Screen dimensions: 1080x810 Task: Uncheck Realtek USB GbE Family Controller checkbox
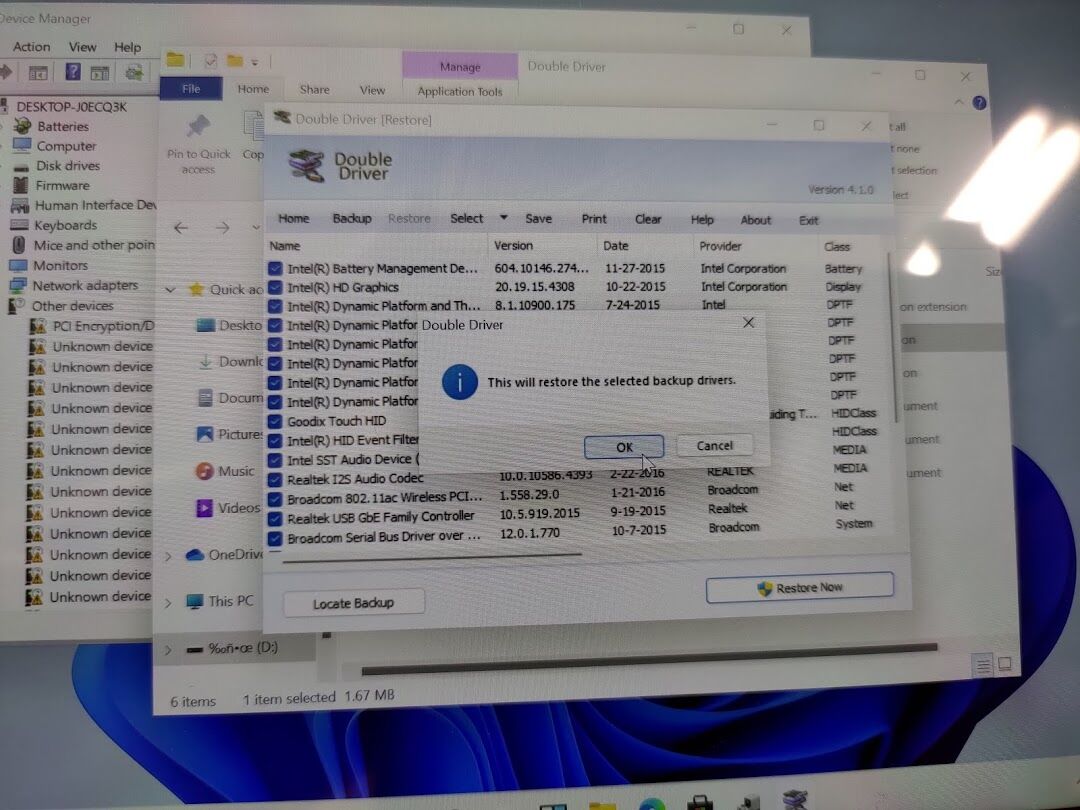pos(275,518)
